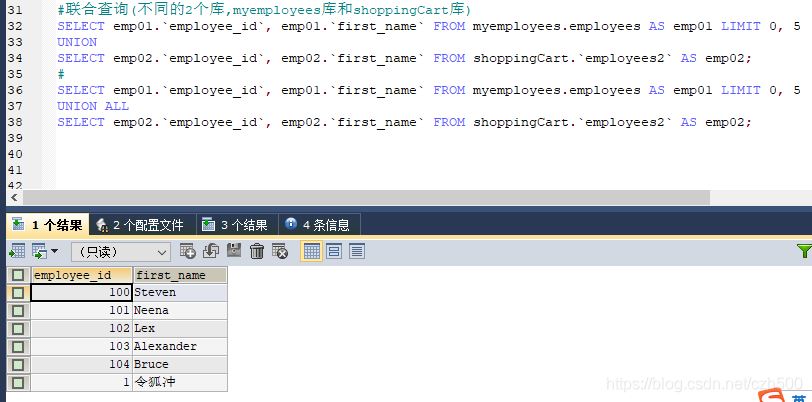Expand the 只读 (read-only) dropdown
The height and width of the screenshot is (402, 812).
[x=120, y=252]
